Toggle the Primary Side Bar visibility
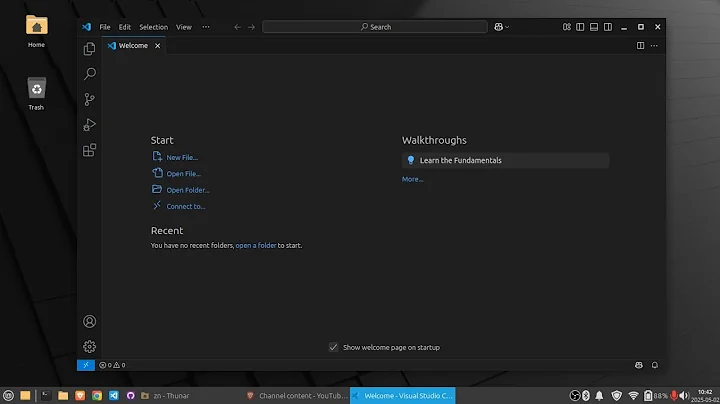720x404 pixels. (580, 27)
